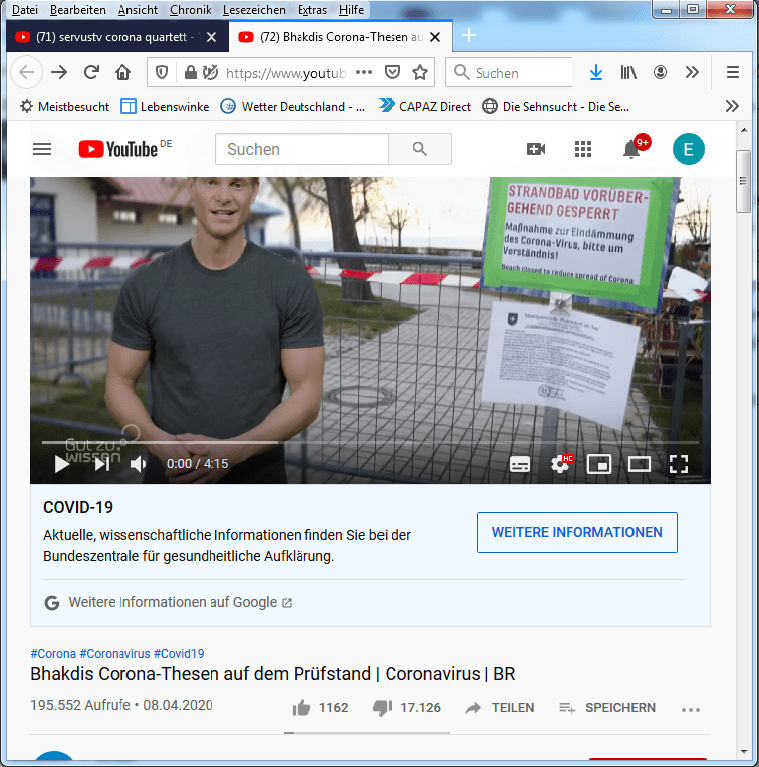Skip to the next video

101,464
